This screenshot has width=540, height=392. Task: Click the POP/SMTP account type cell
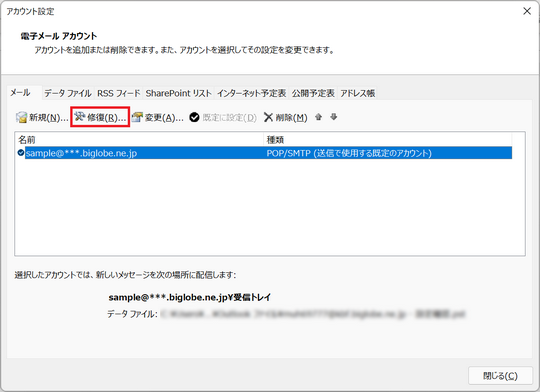[349, 153]
